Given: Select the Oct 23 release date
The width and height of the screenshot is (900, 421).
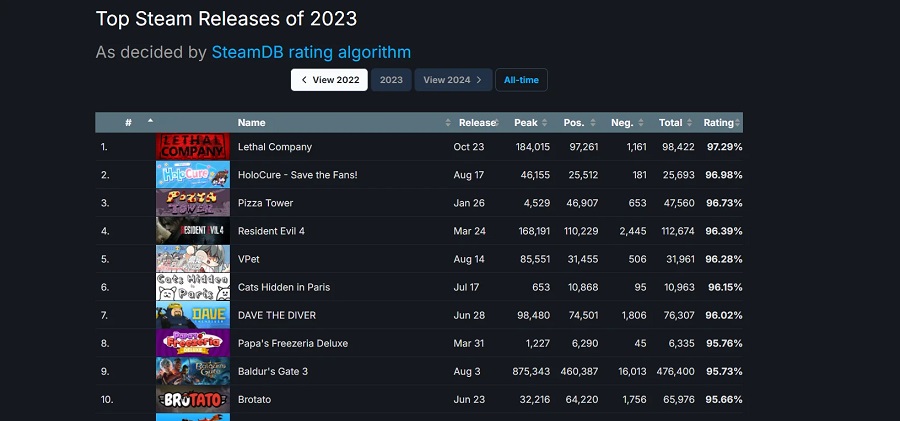Looking at the screenshot, I should coord(468,147).
